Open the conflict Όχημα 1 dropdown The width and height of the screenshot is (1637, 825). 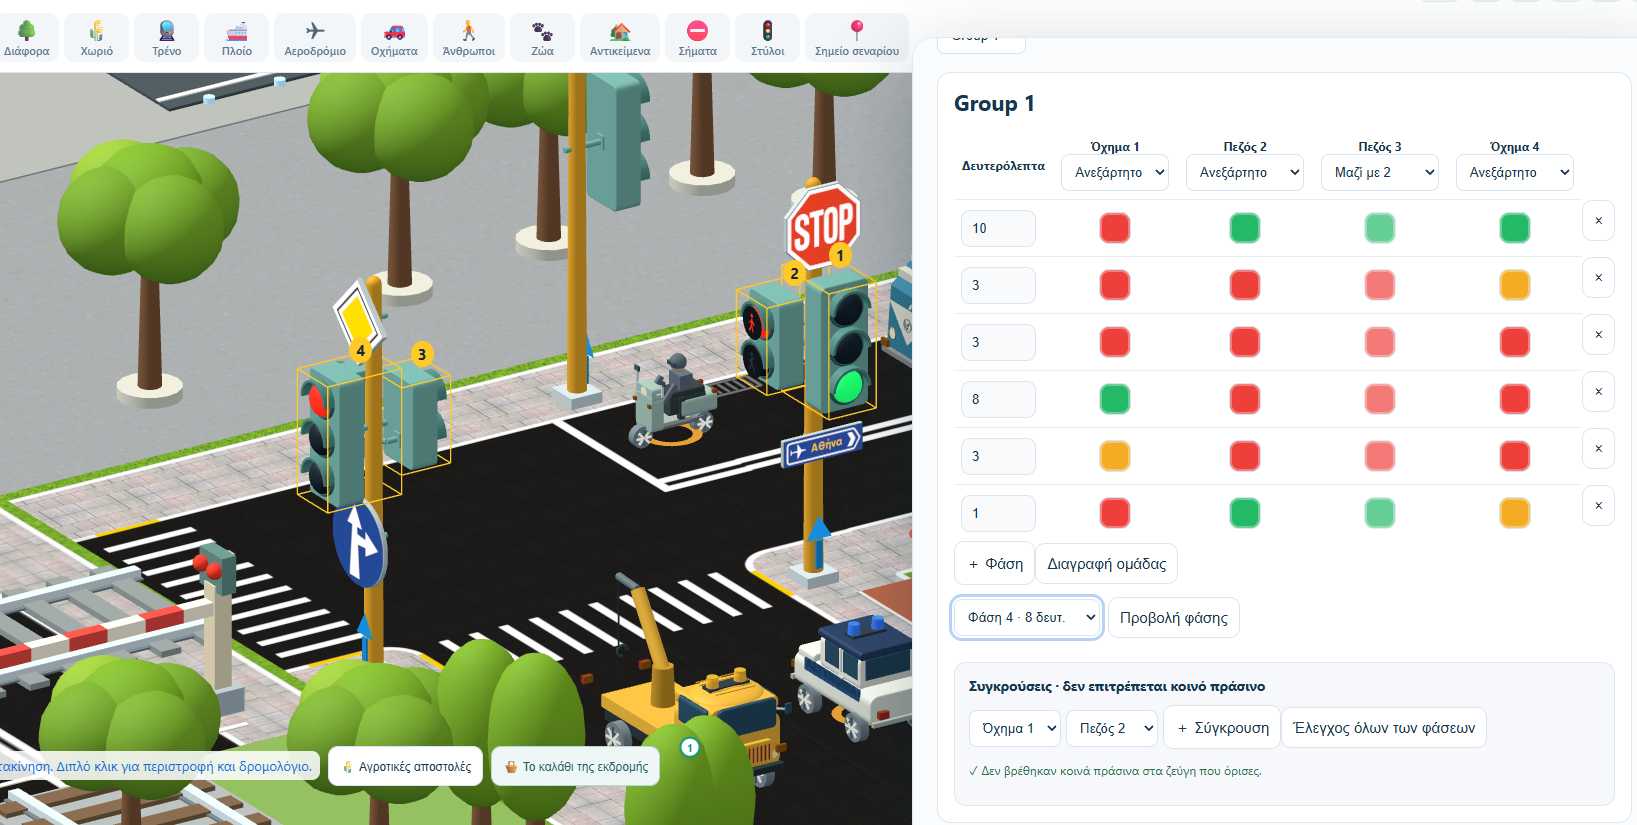coord(1014,728)
